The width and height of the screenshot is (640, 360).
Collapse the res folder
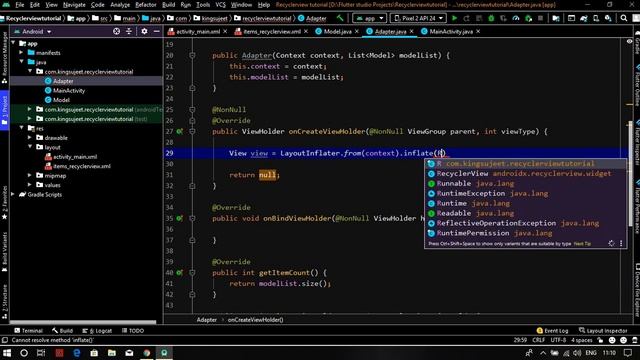coord(21,128)
